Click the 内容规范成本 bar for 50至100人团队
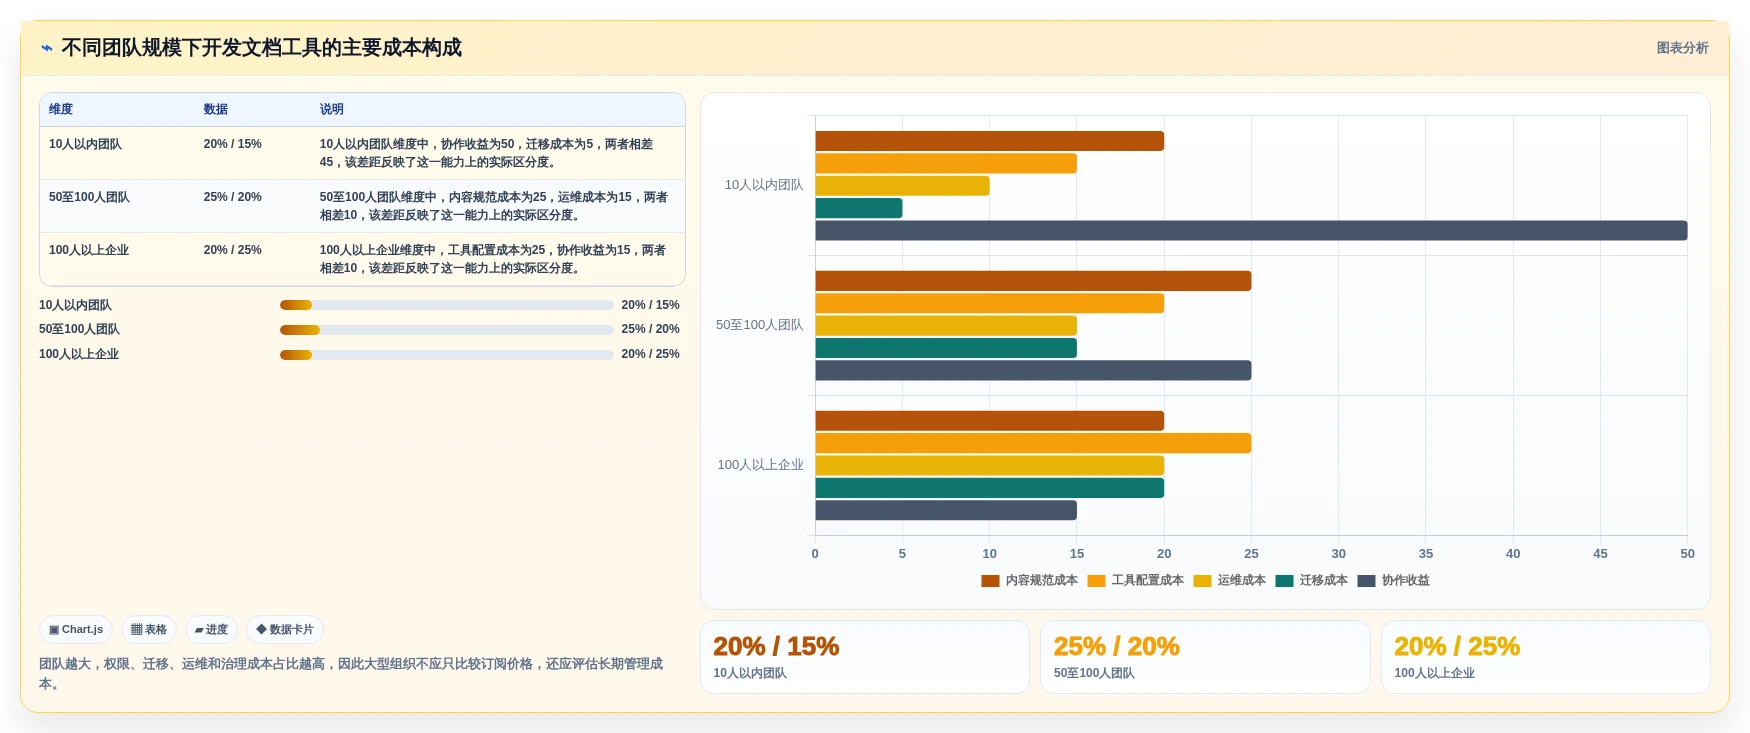 1033,281
